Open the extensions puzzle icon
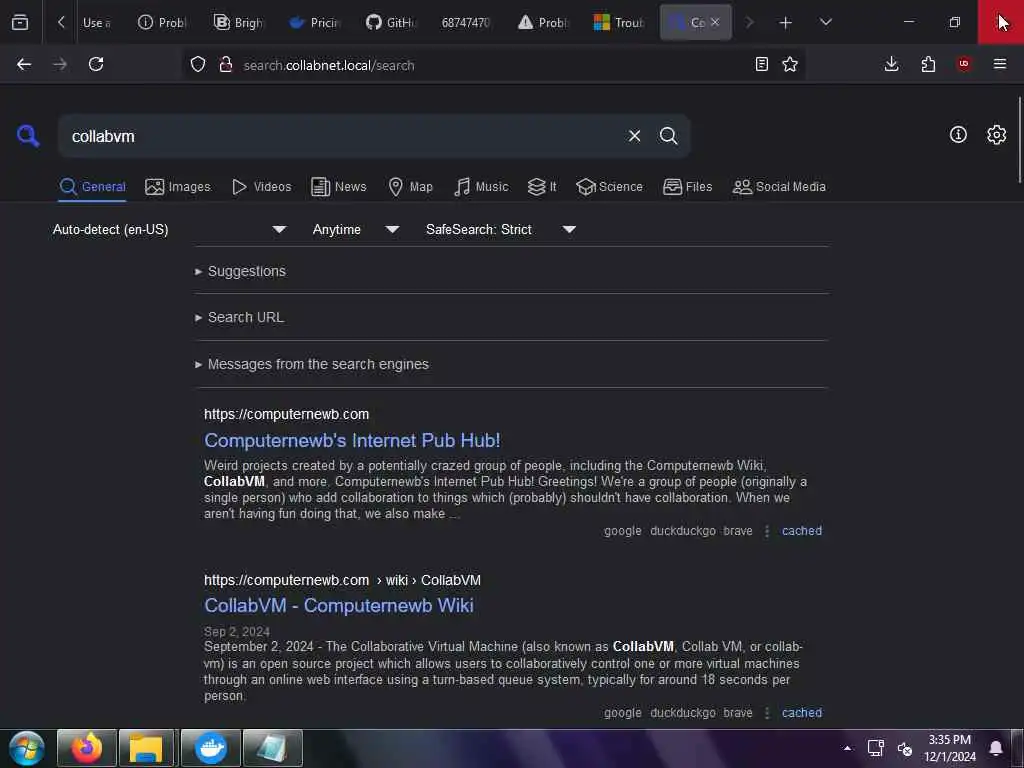The image size is (1024, 768). (928, 64)
